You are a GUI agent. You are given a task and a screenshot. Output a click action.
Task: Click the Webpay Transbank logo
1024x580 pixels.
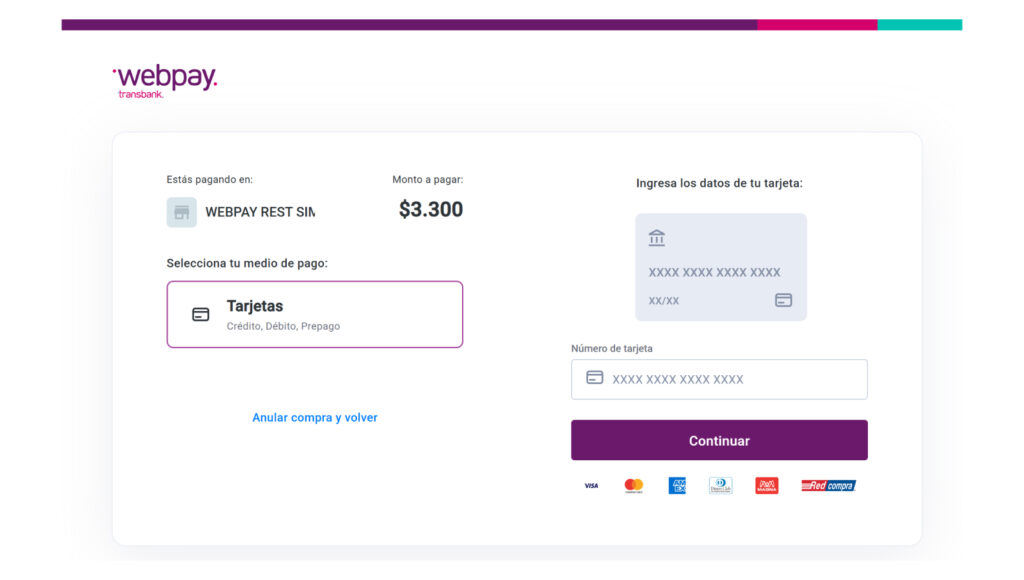coord(165,81)
